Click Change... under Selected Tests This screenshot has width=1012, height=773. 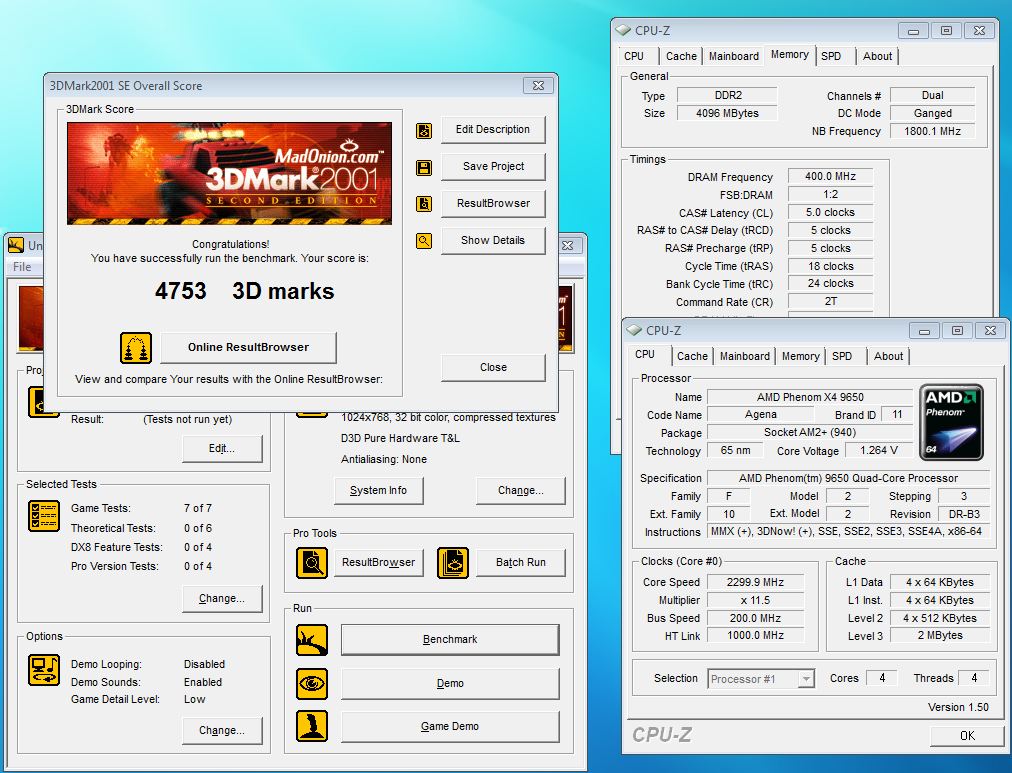tap(222, 598)
